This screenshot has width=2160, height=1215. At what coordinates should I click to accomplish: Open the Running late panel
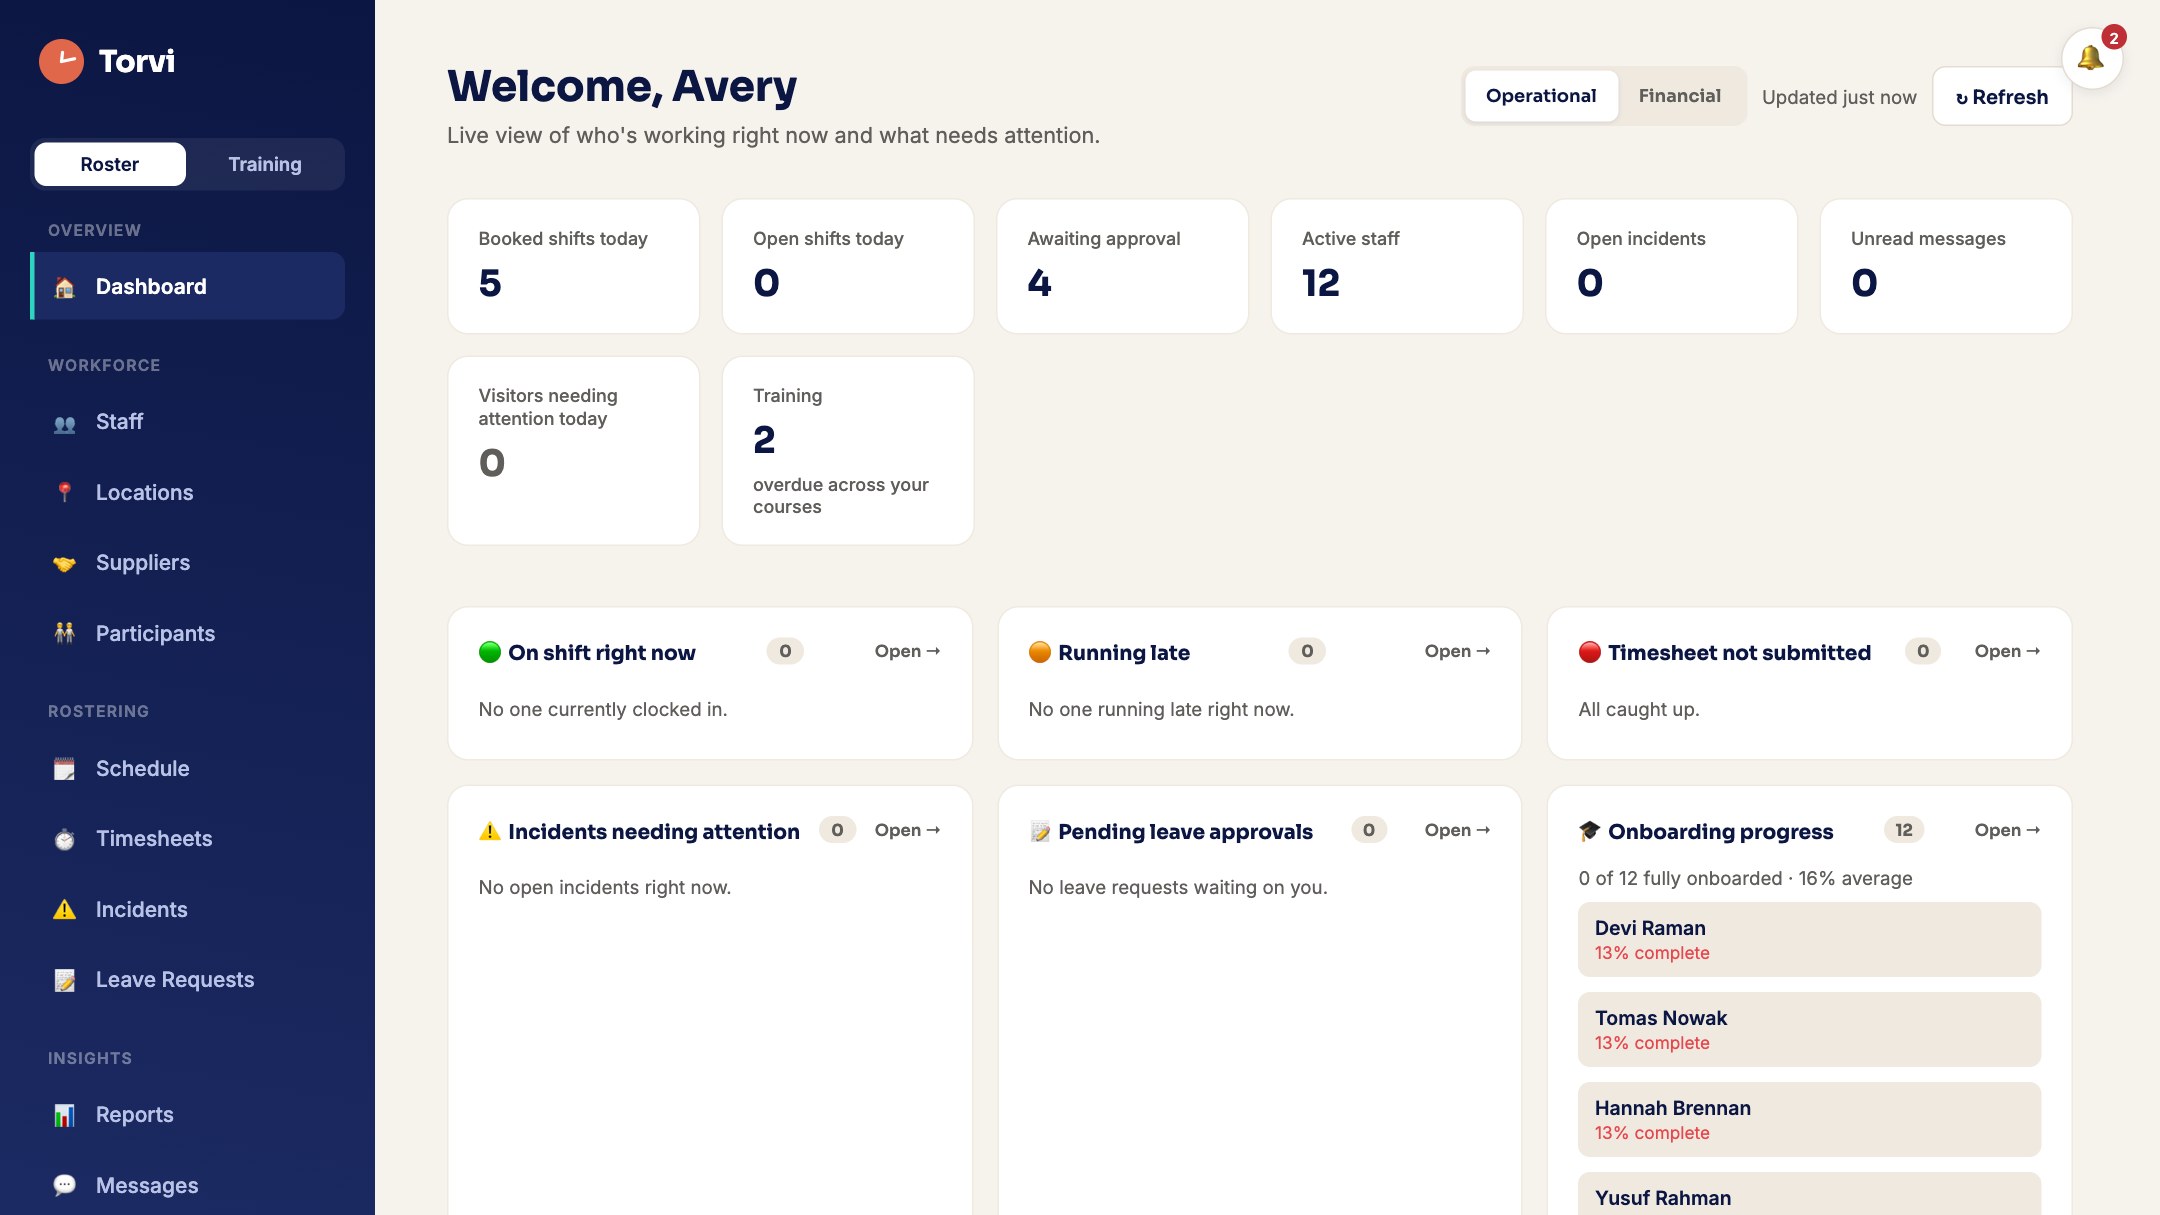1457,651
